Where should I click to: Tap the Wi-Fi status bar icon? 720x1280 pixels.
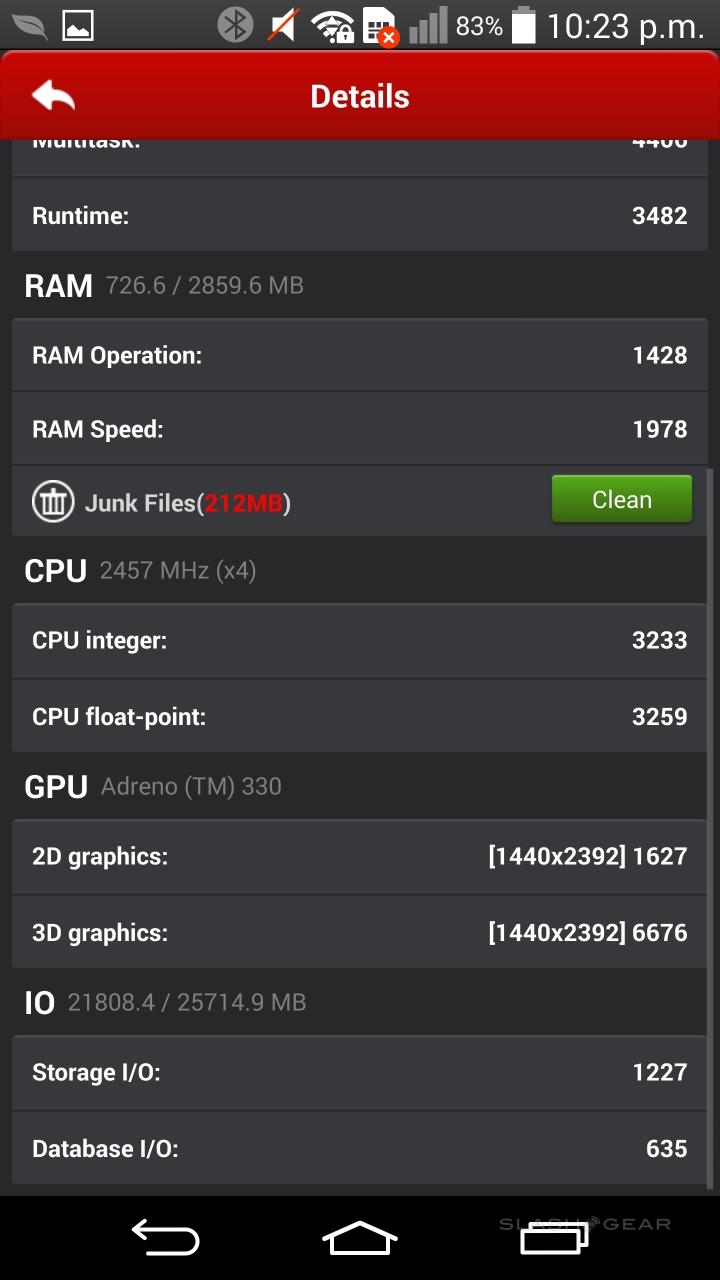click(x=332, y=26)
